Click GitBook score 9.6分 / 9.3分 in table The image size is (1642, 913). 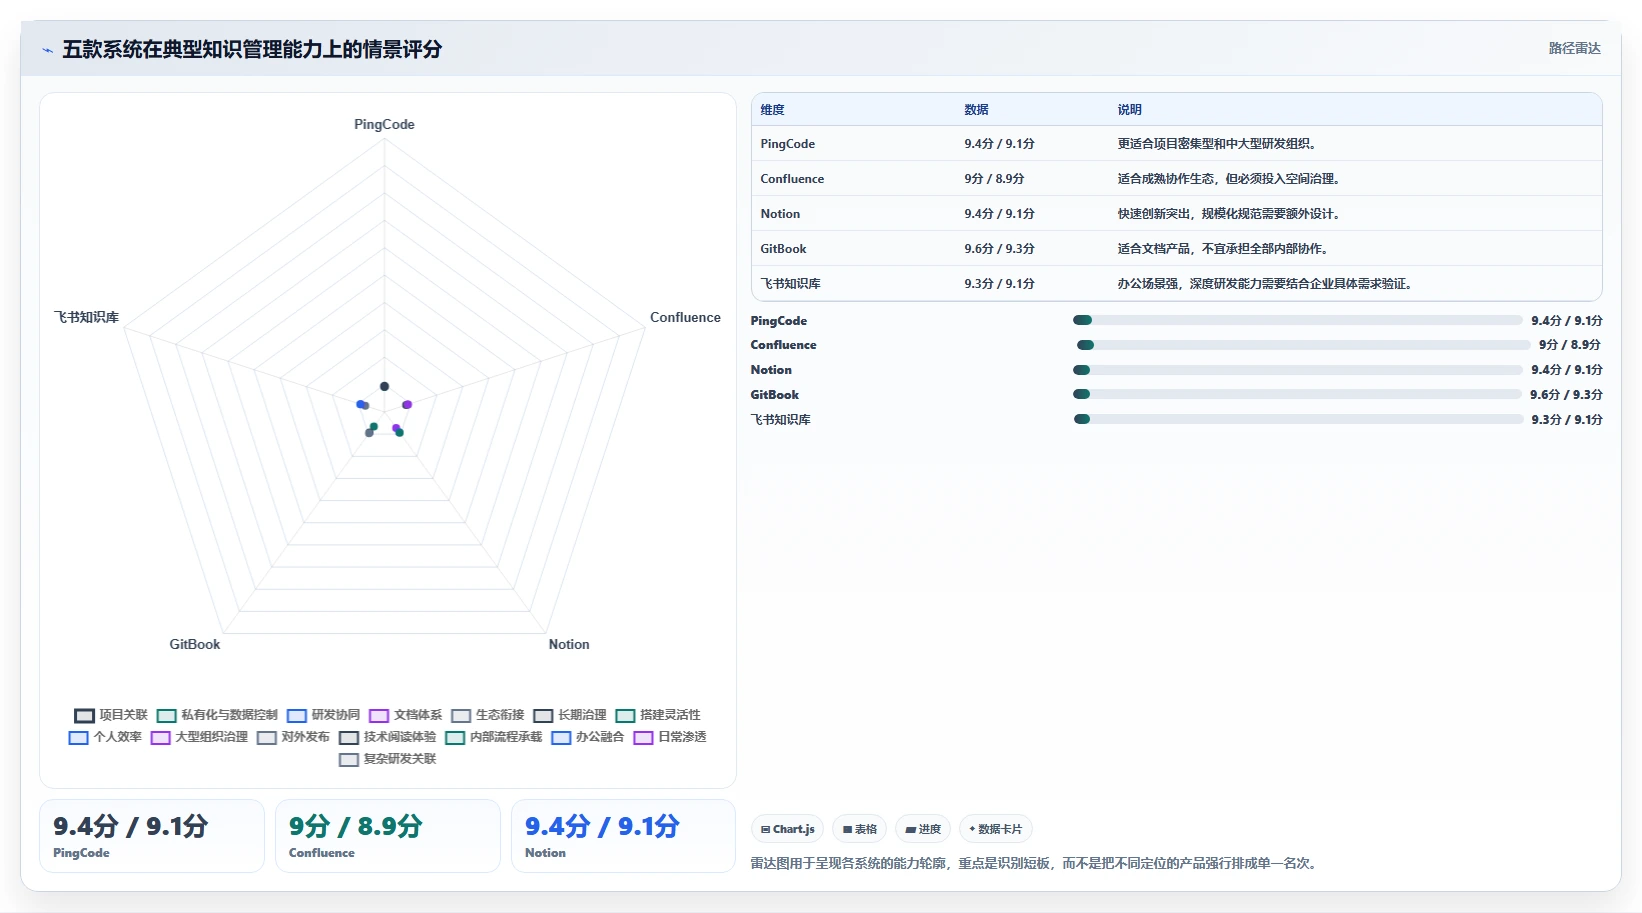click(x=999, y=249)
